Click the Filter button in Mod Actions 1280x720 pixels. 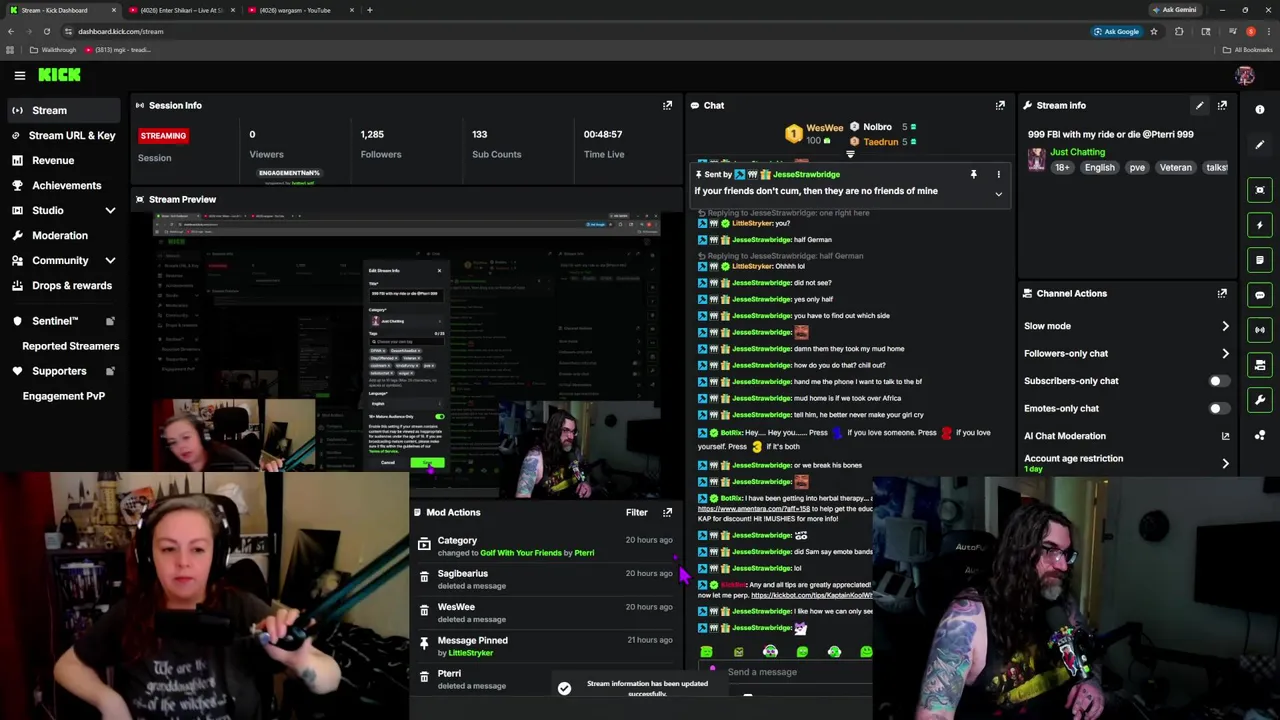636,512
